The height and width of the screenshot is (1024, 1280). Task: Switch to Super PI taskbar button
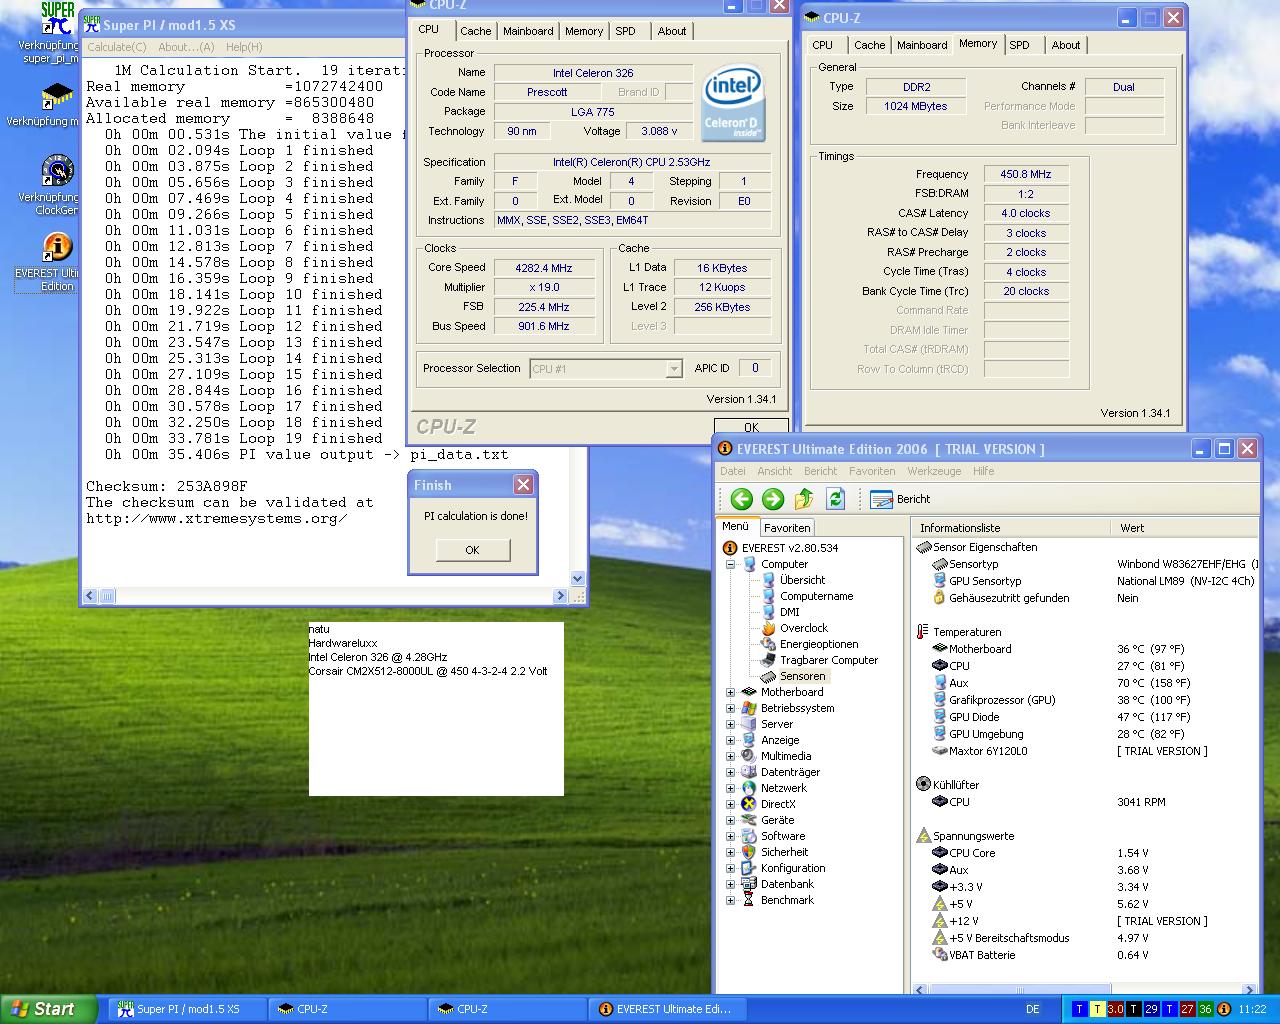coord(186,1009)
